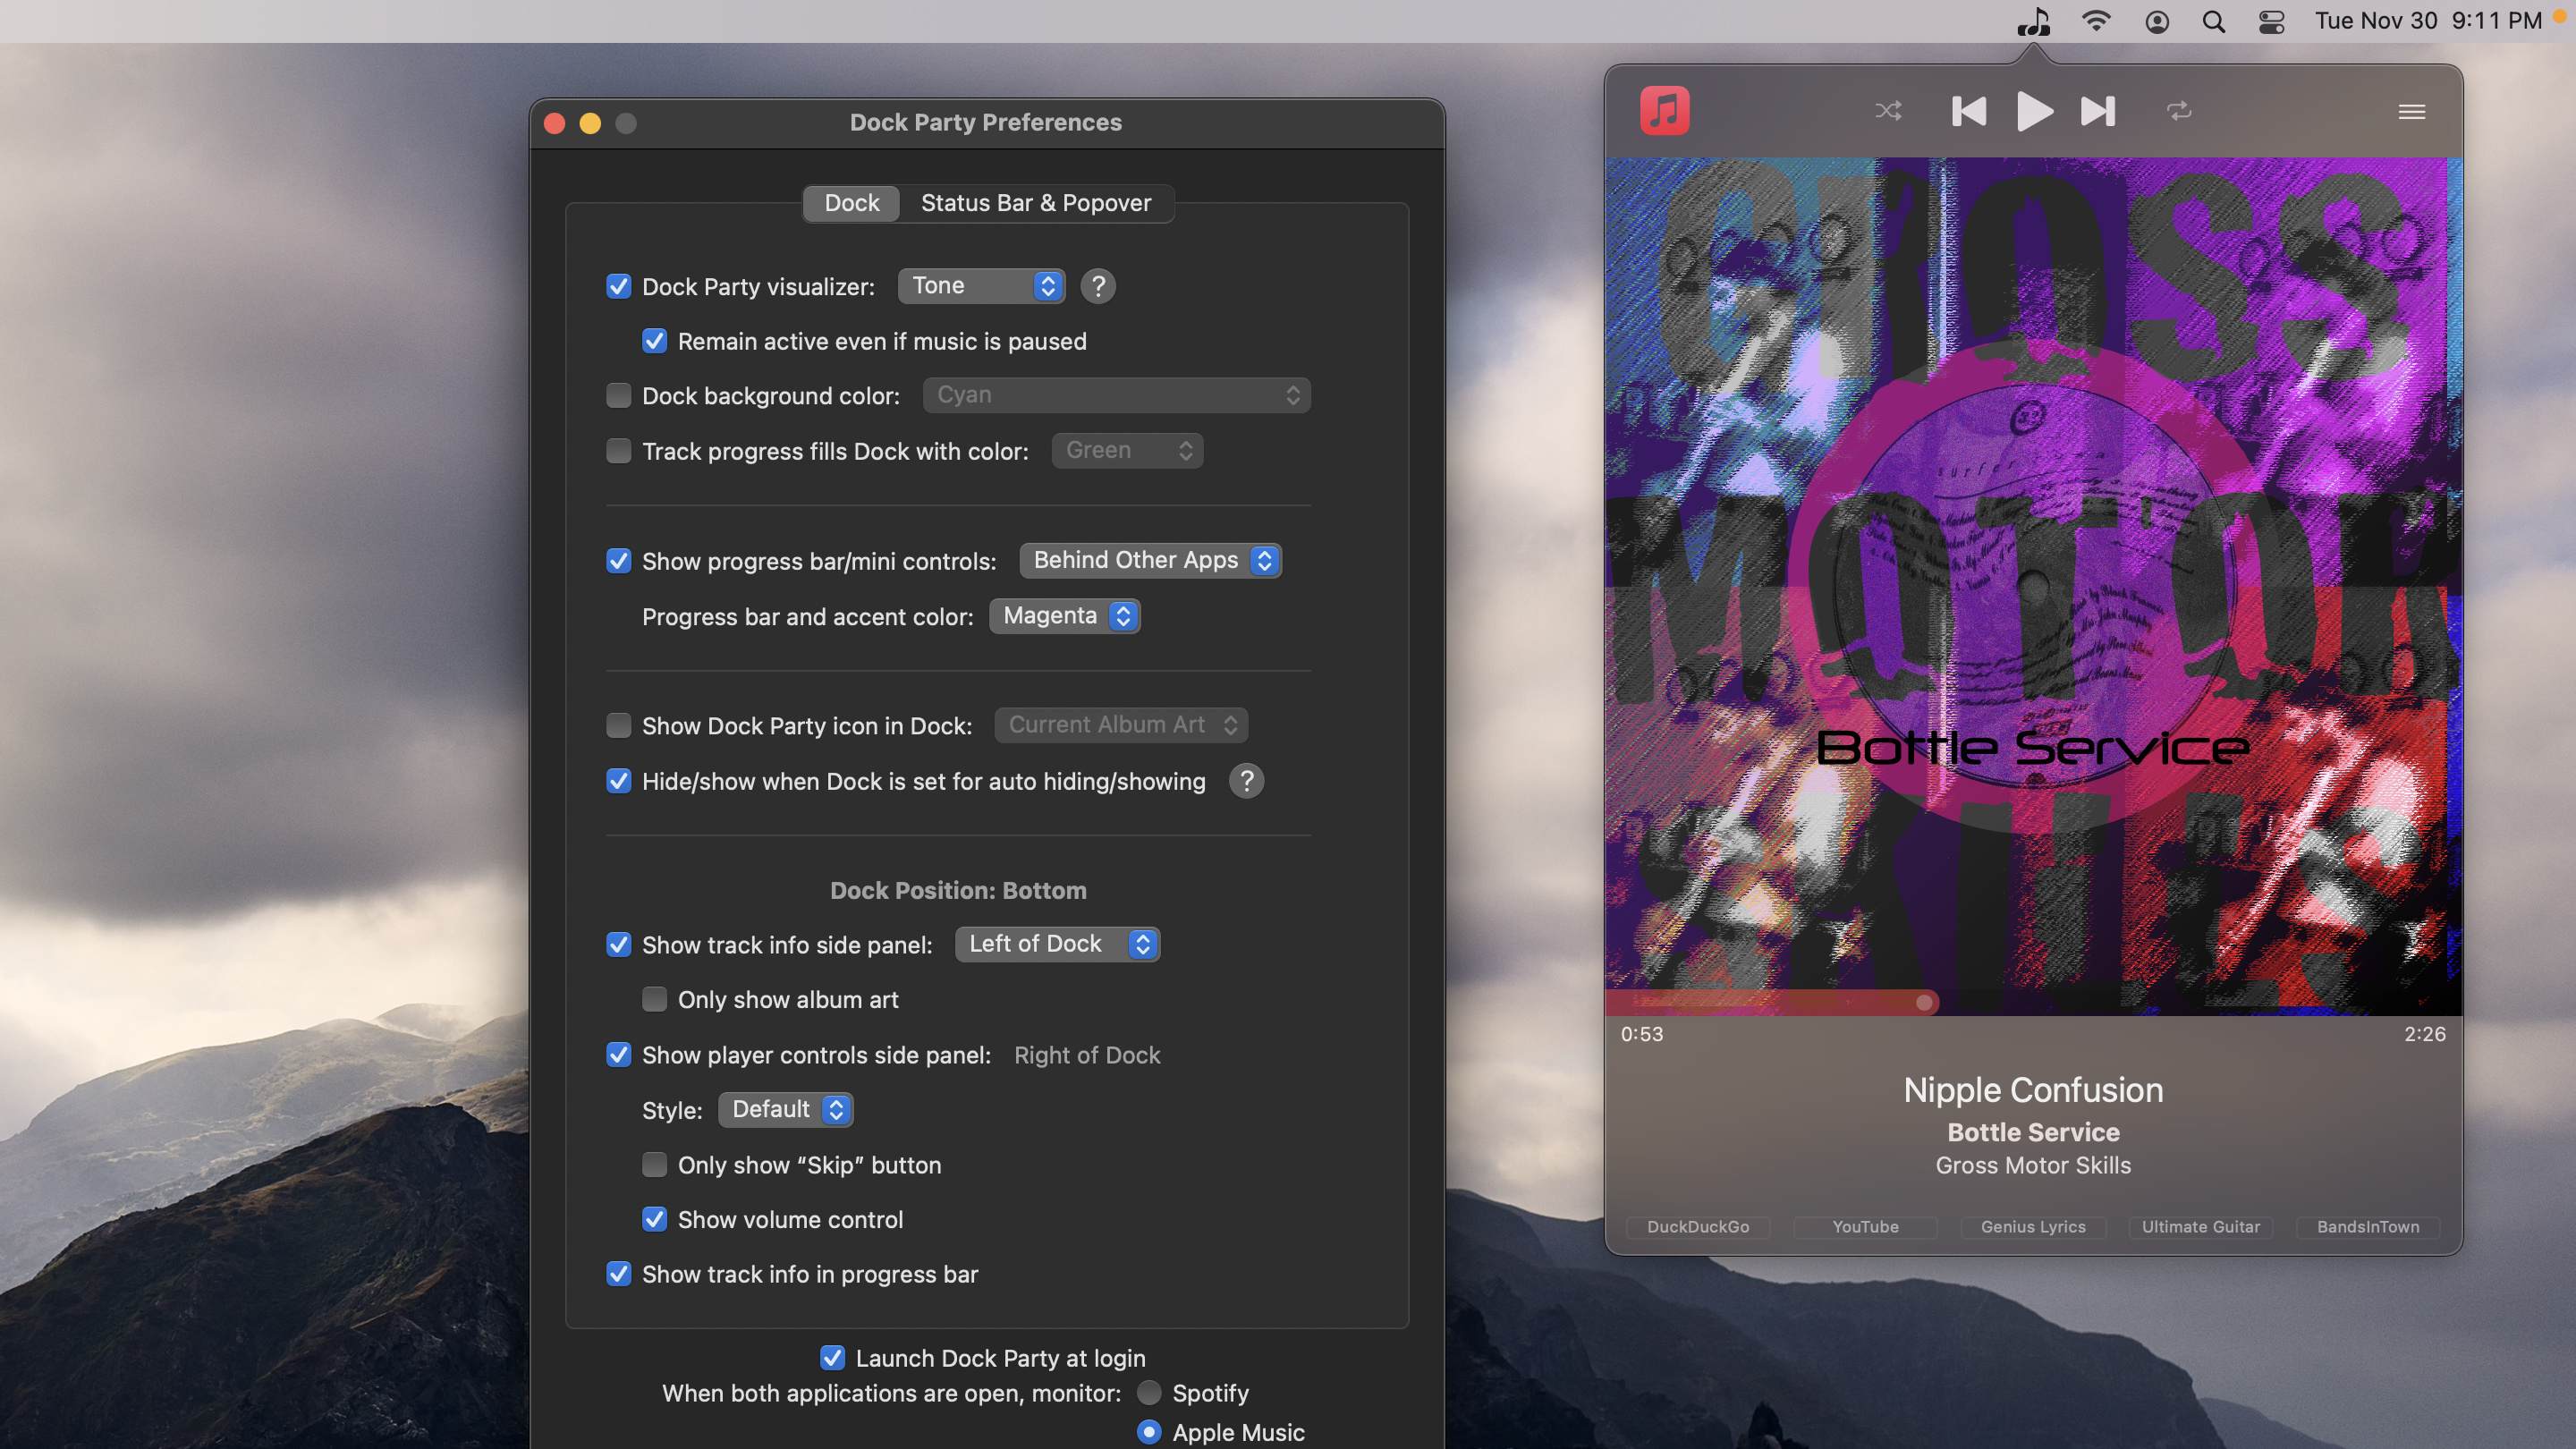Click the 2:26 track duration label

tap(2425, 1034)
